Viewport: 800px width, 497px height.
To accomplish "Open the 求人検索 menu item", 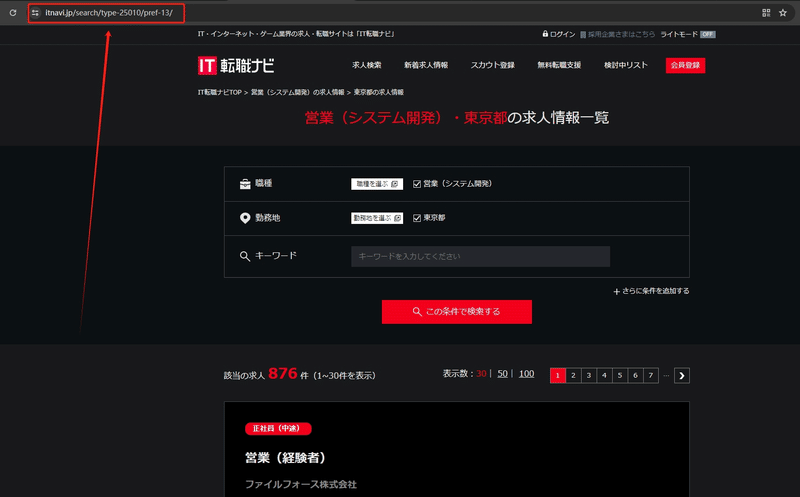I will click(x=366, y=65).
